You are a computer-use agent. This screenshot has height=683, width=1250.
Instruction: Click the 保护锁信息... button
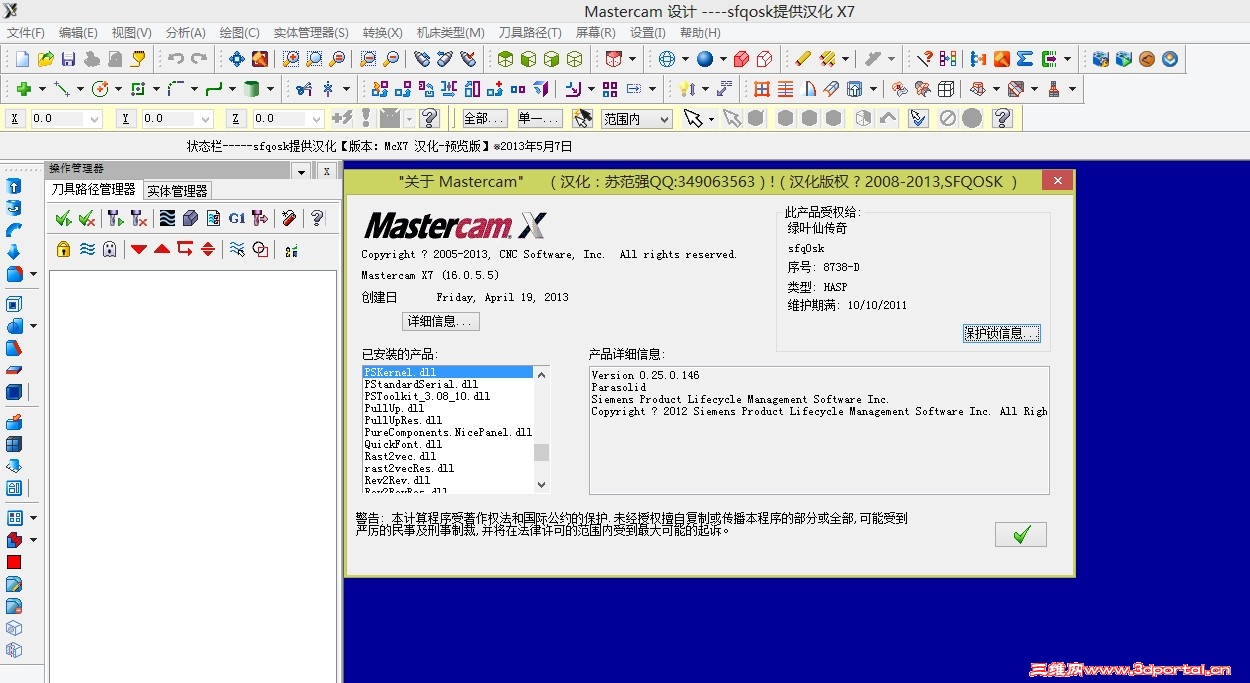point(1001,333)
